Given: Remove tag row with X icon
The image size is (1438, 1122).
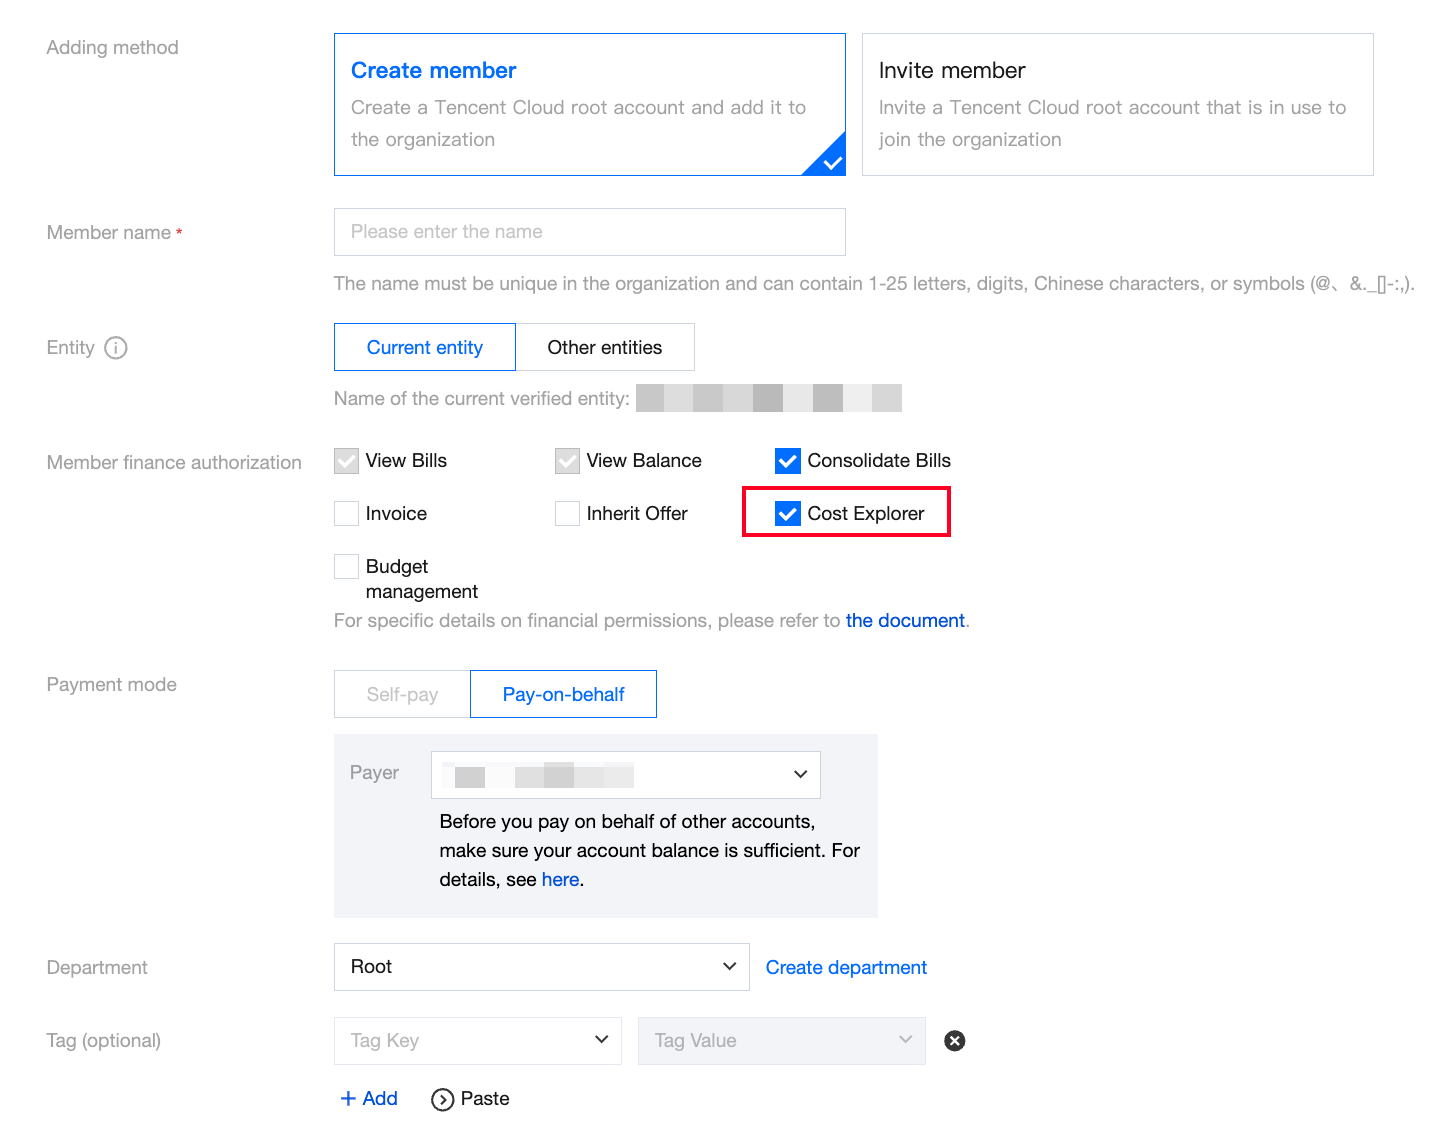Looking at the screenshot, I should pos(955,1041).
